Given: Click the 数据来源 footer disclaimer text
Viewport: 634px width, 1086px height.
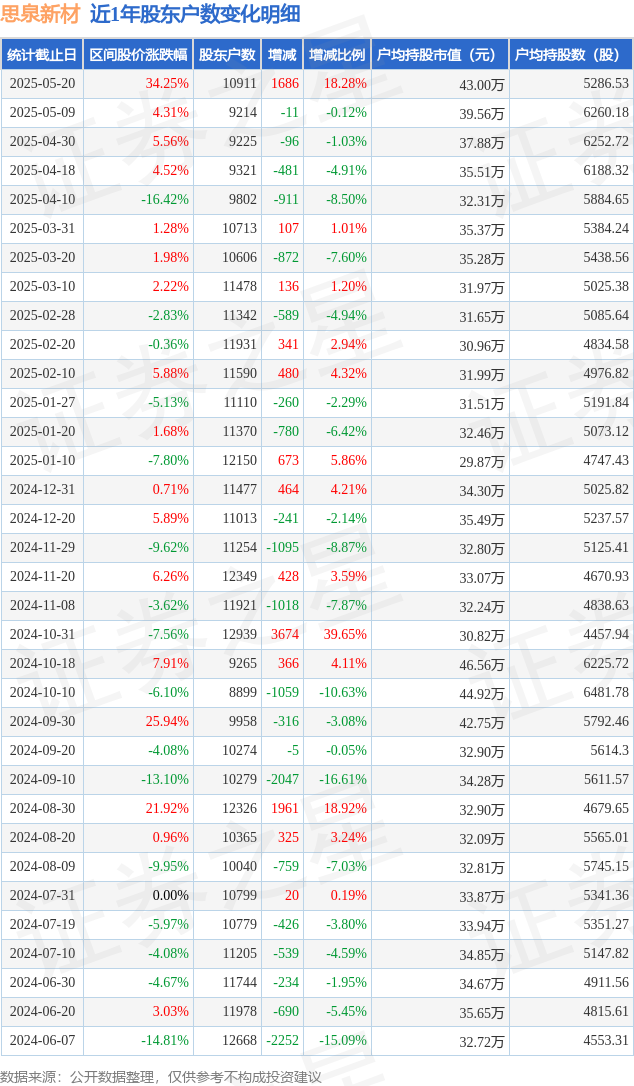Looking at the screenshot, I should [161, 1077].
